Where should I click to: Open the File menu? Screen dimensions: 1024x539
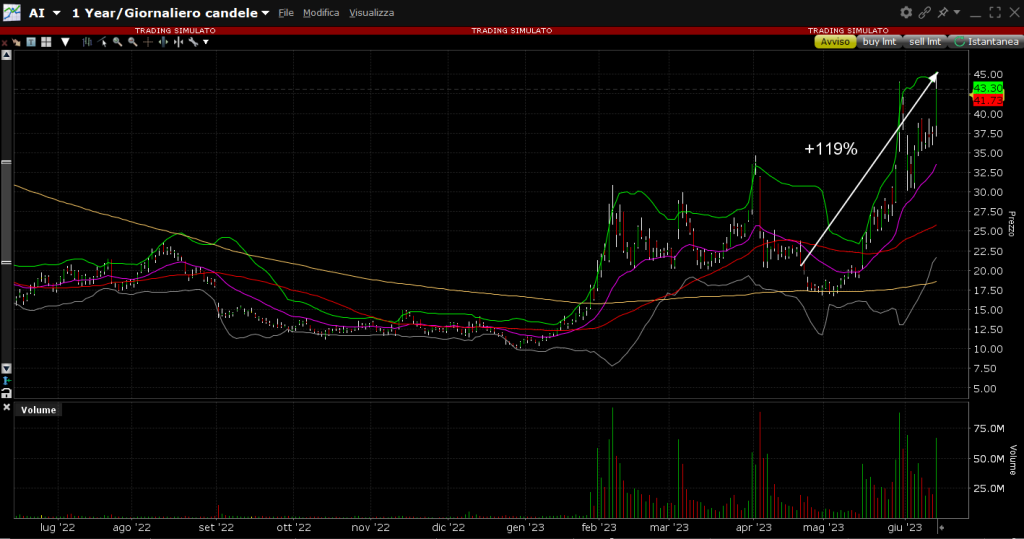pos(286,13)
